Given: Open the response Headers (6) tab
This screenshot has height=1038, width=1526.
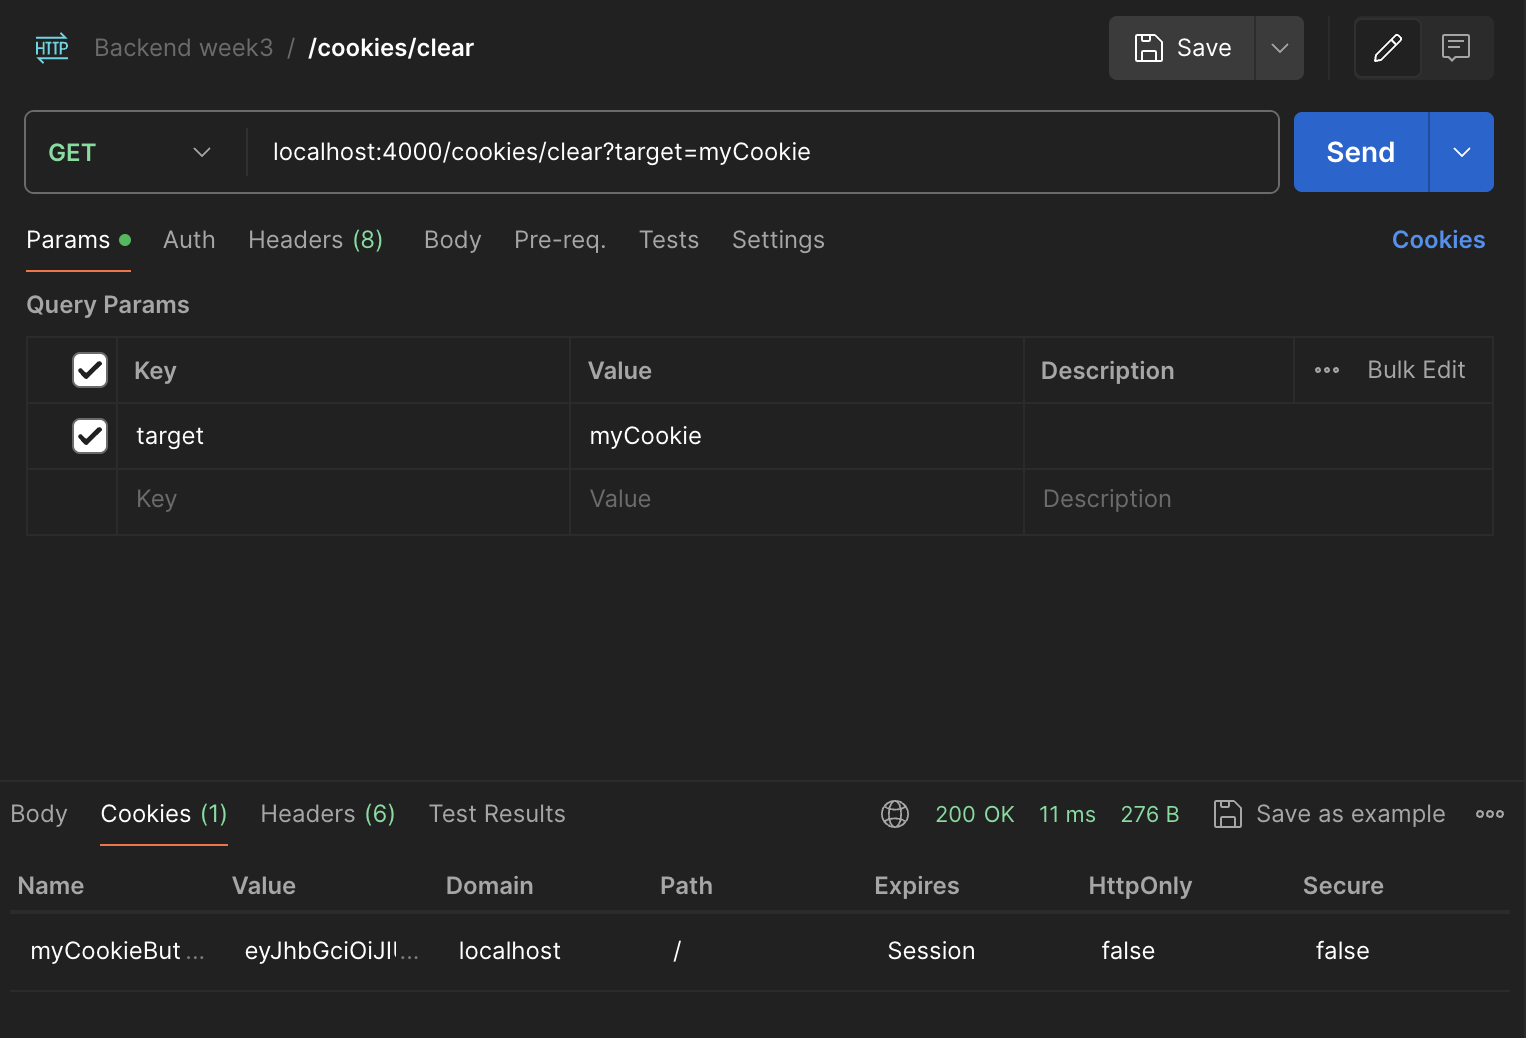Looking at the screenshot, I should [328, 814].
